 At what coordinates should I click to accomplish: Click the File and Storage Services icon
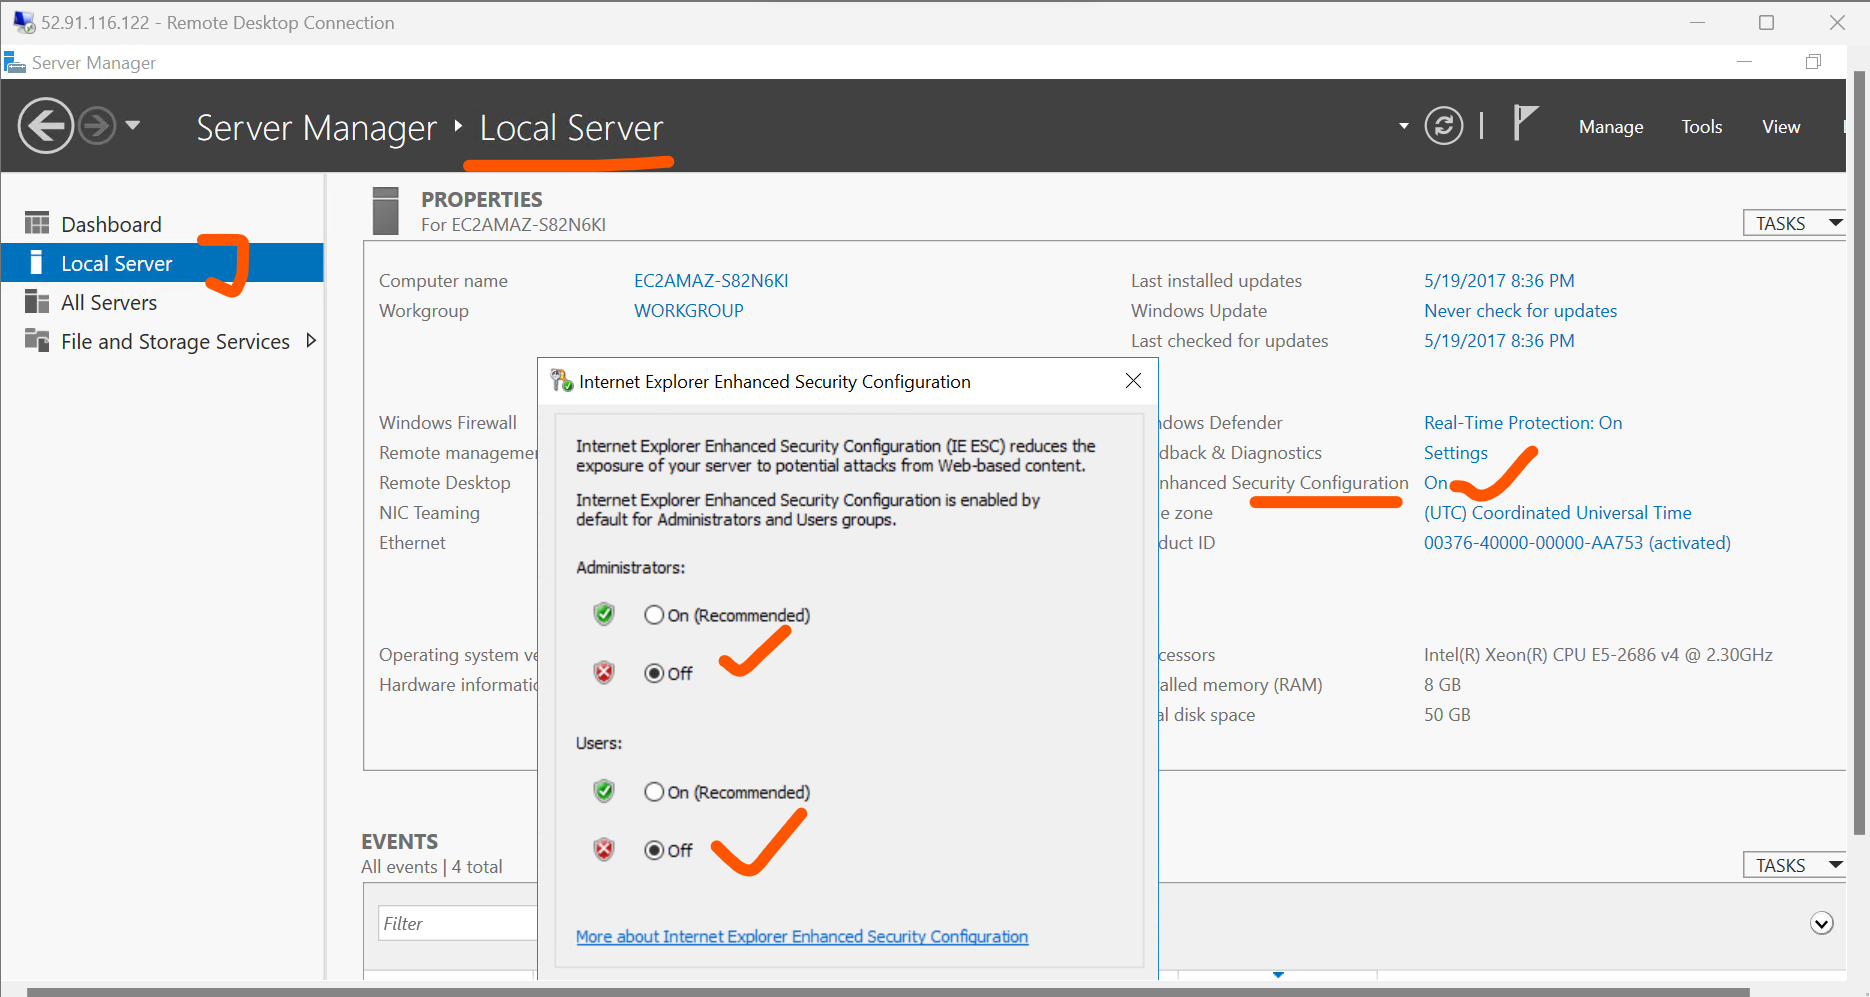pyautogui.click(x=37, y=340)
